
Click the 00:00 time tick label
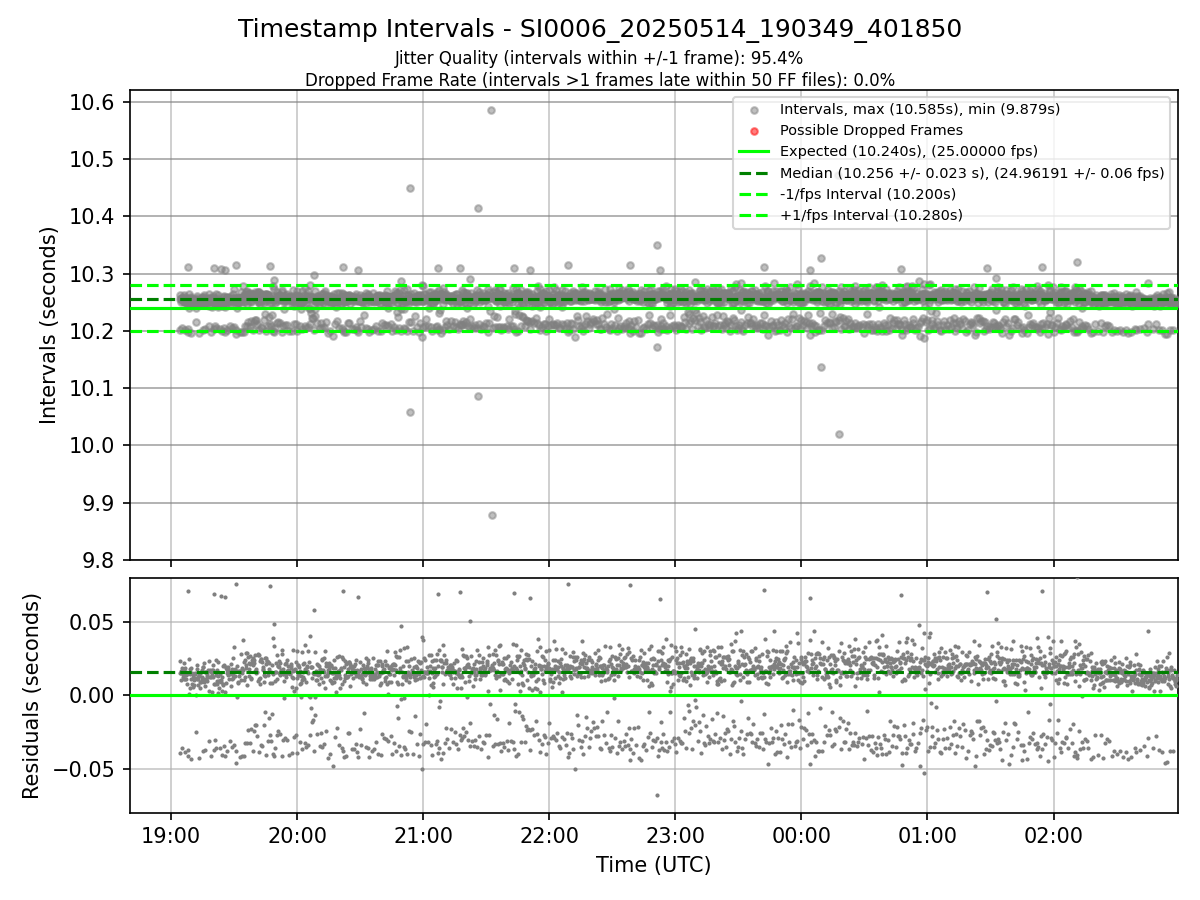click(801, 835)
